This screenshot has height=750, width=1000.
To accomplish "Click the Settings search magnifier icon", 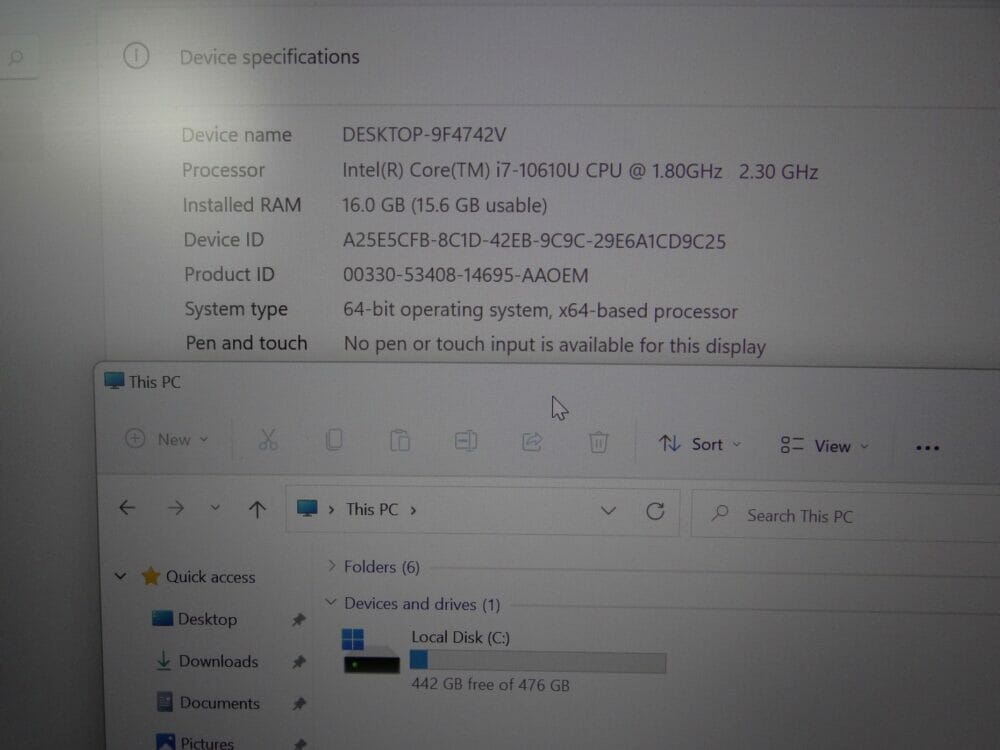I will 16,57.
